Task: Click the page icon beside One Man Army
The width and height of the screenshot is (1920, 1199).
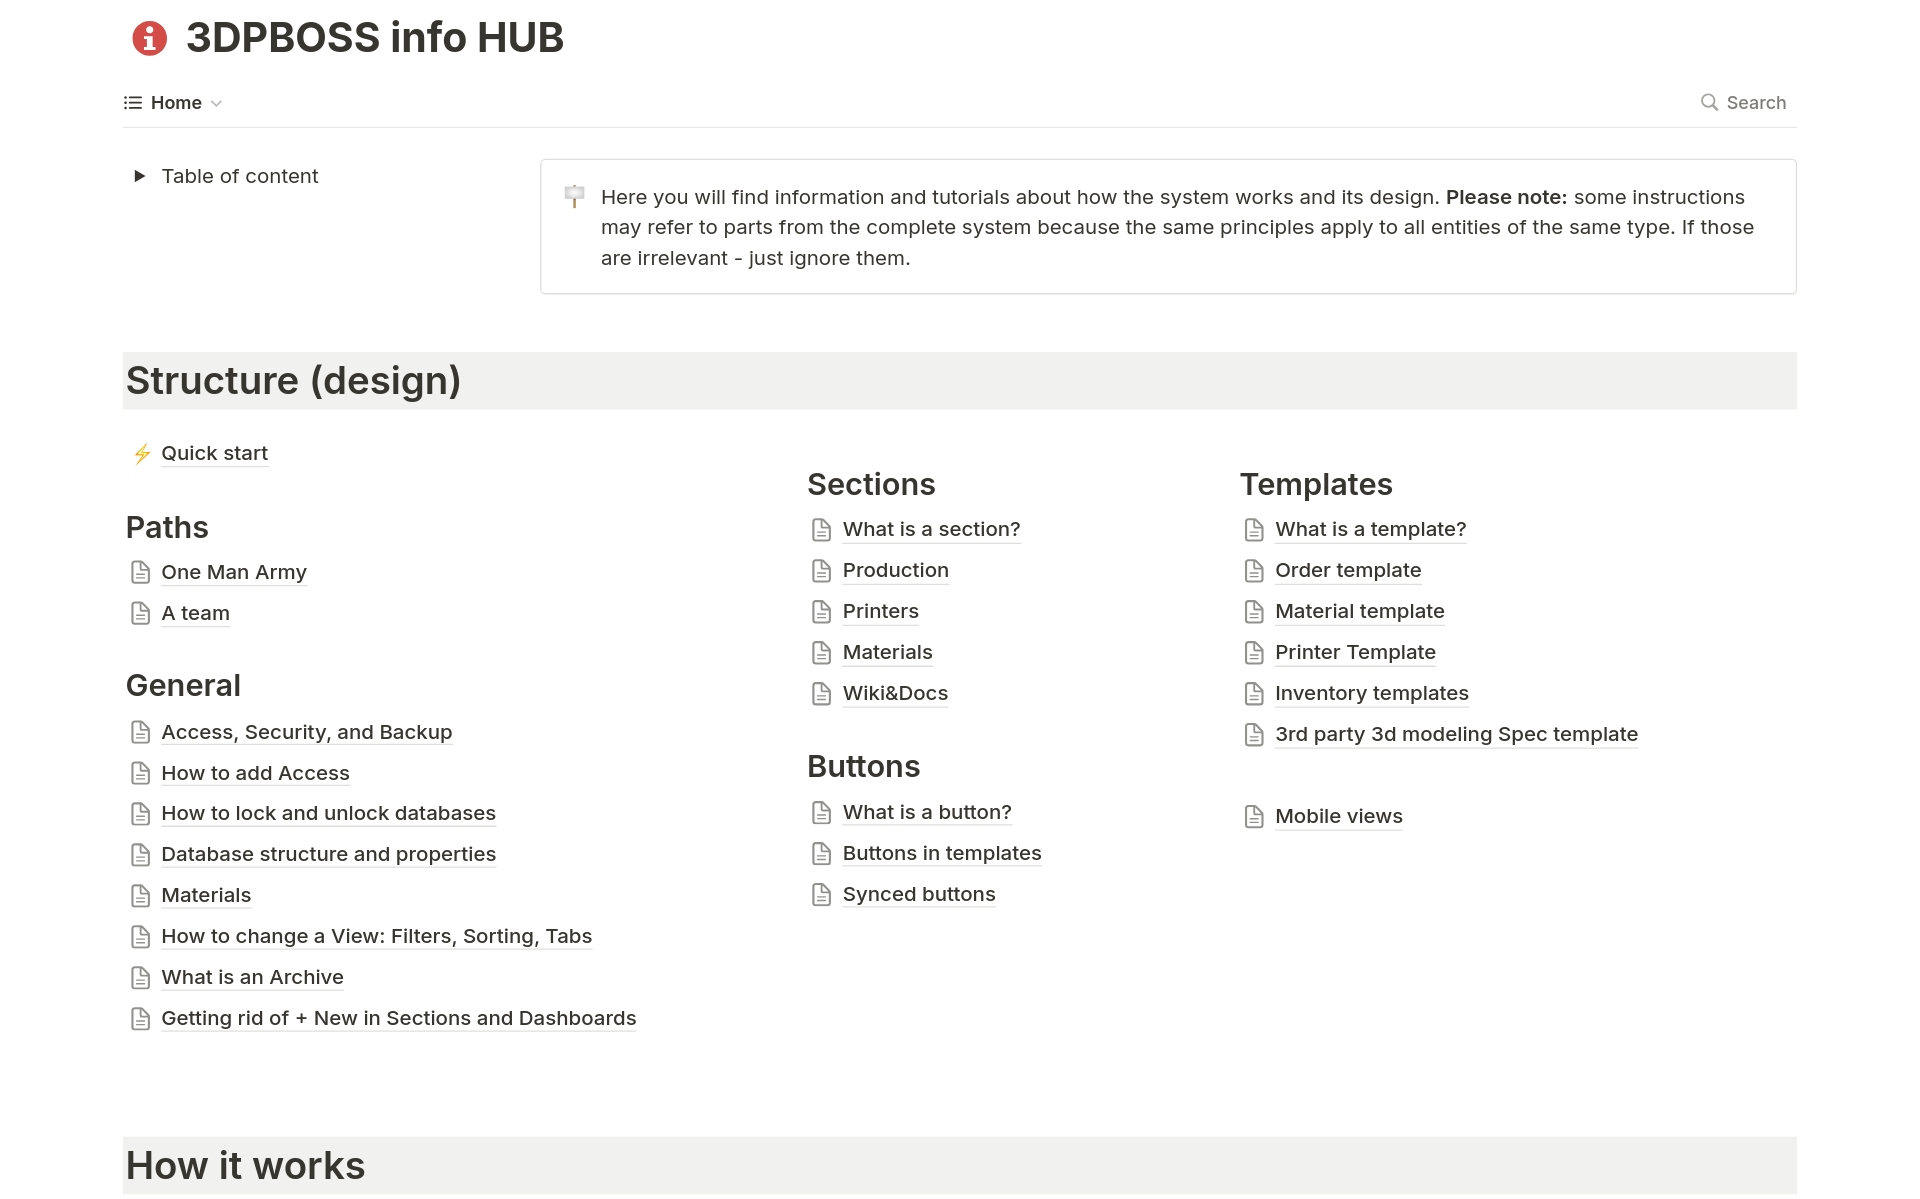Action: click(x=141, y=573)
